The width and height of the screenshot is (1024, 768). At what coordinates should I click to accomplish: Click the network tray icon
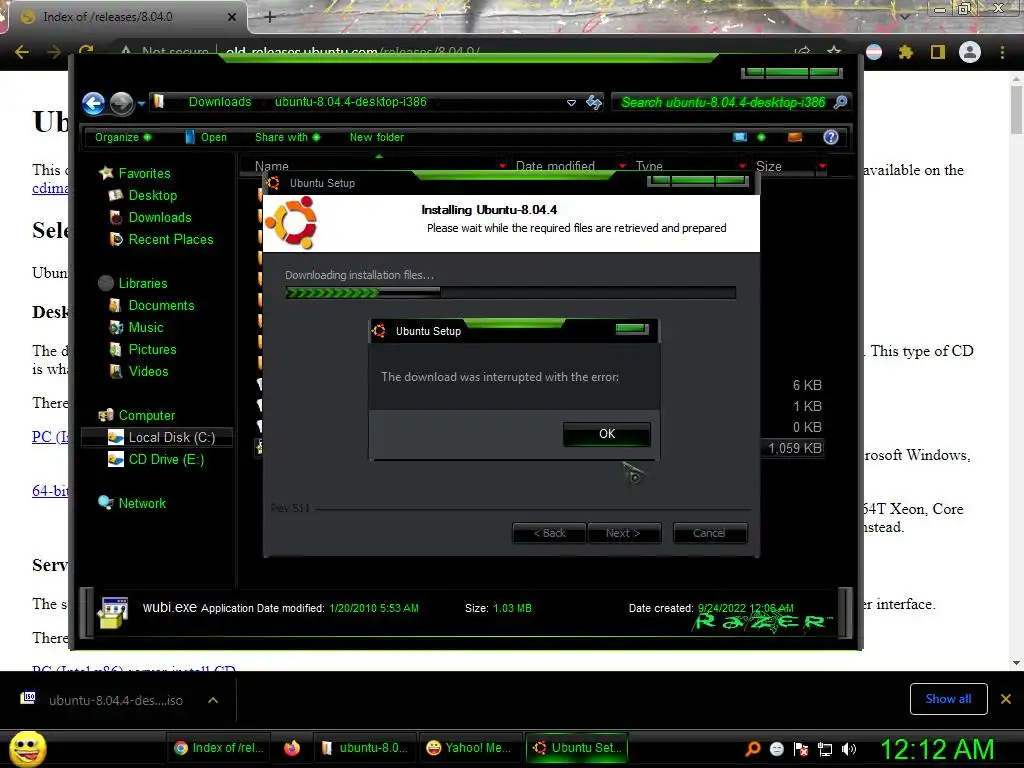click(x=825, y=749)
